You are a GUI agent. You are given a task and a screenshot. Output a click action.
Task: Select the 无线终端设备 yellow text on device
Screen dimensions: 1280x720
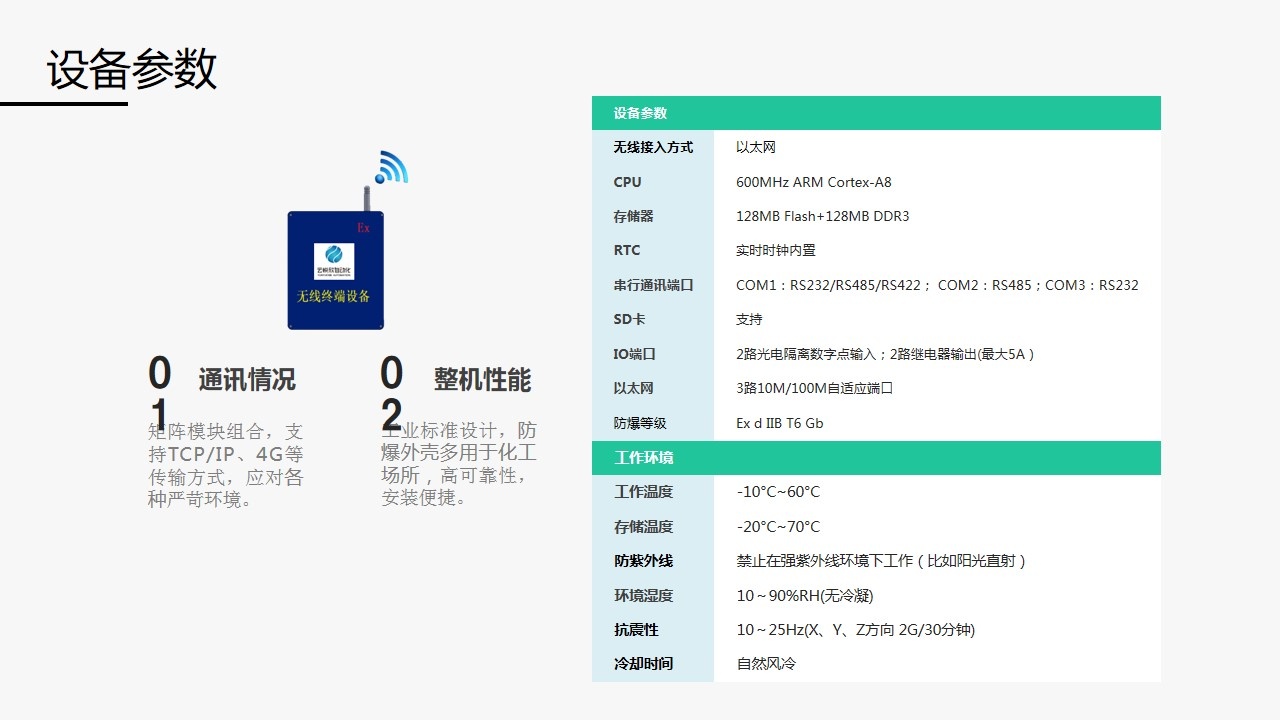[x=334, y=297]
